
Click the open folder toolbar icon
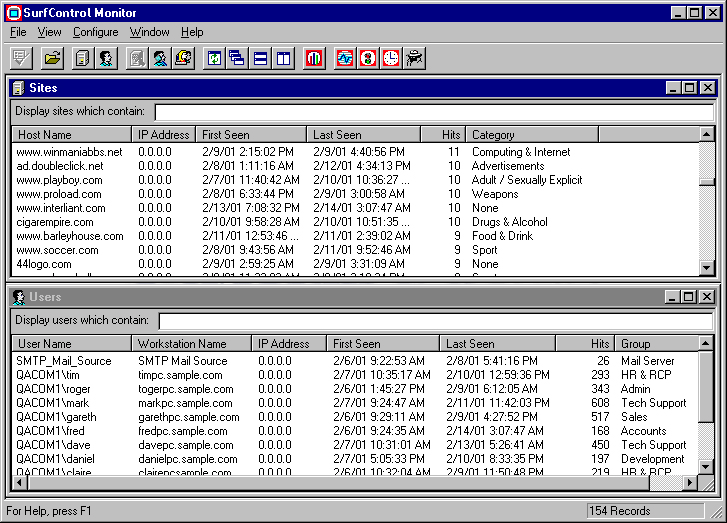click(x=52, y=58)
